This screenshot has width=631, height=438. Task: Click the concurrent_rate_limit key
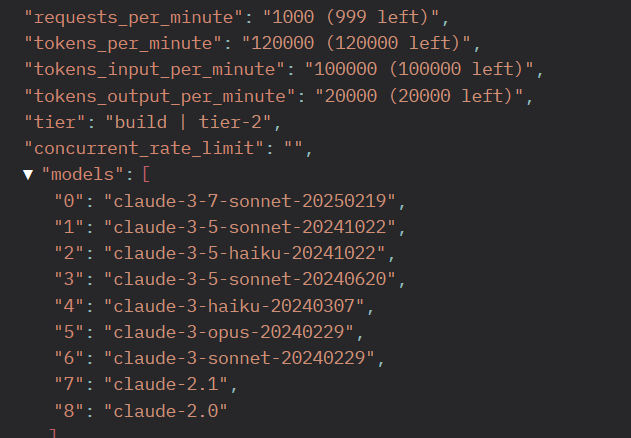[144, 148]
